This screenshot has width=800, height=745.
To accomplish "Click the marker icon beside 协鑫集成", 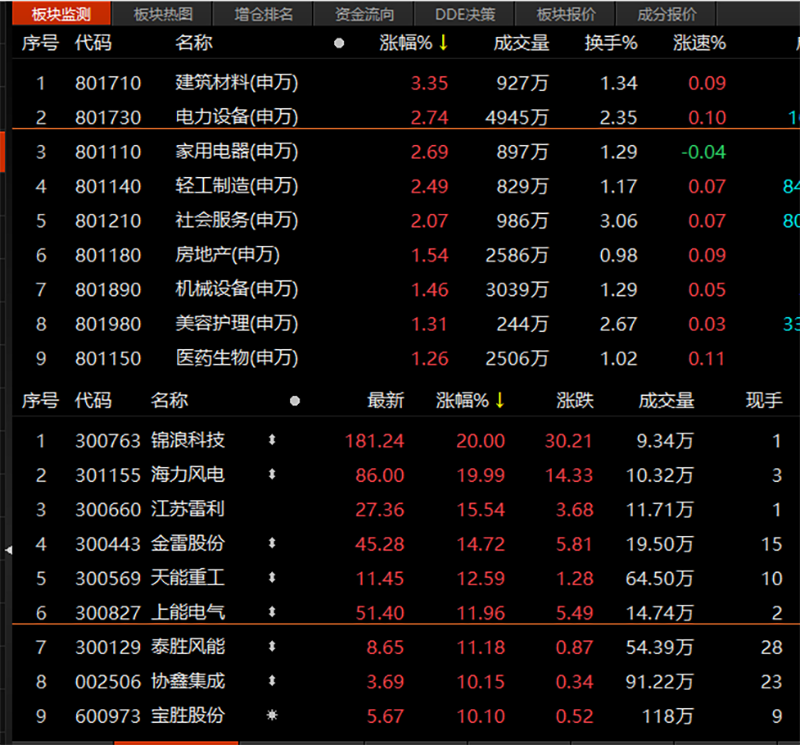I will pos(272,681).
